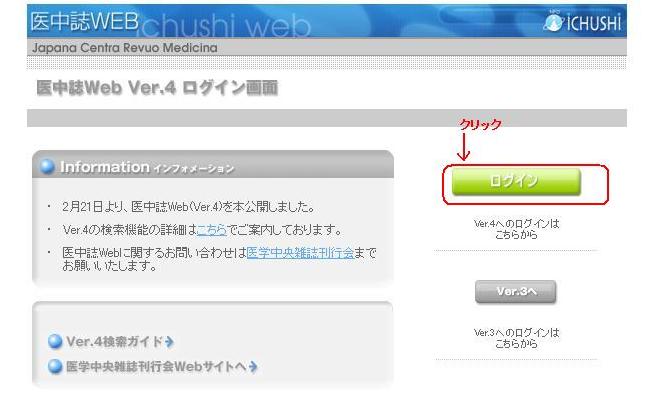Click the Japana Centra Revuo Medicina subtitle
The image size is (670, 406).
pyautogui.click(x=125, y=48)
